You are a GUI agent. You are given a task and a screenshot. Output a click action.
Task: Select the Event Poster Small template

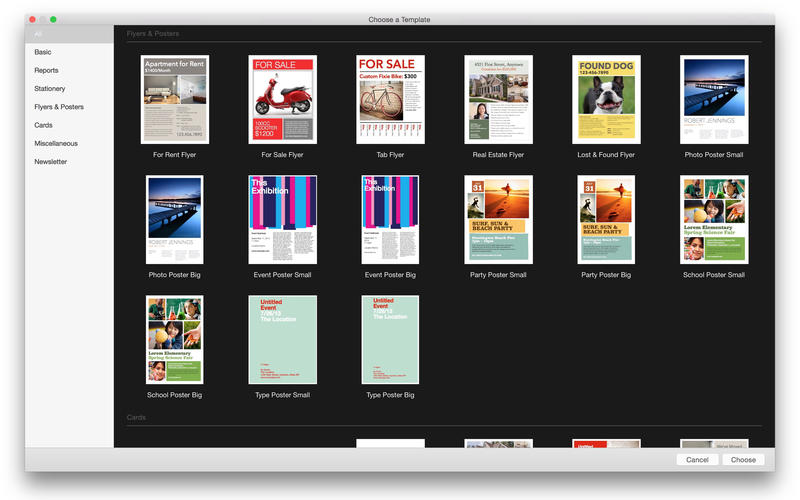[x=282, y=219]
